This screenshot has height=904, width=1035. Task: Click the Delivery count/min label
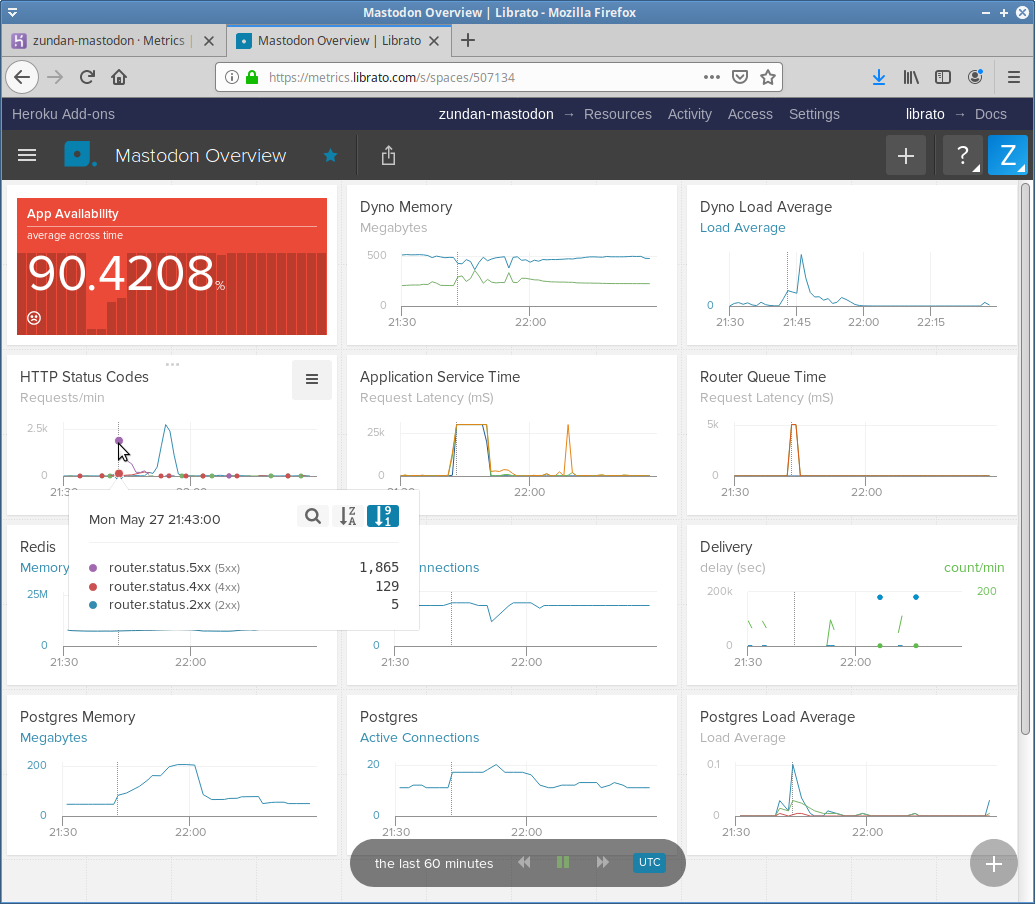click(x=974, y=567)
